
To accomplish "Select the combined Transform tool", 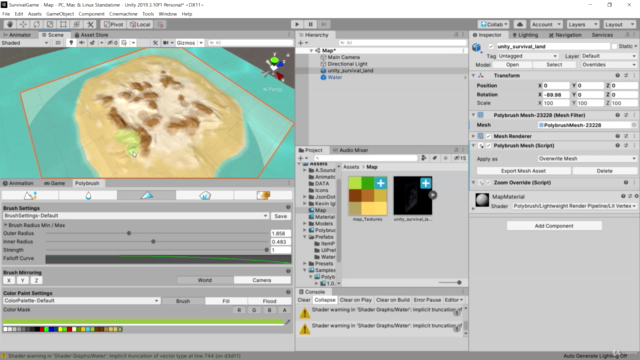I will 77,24.
